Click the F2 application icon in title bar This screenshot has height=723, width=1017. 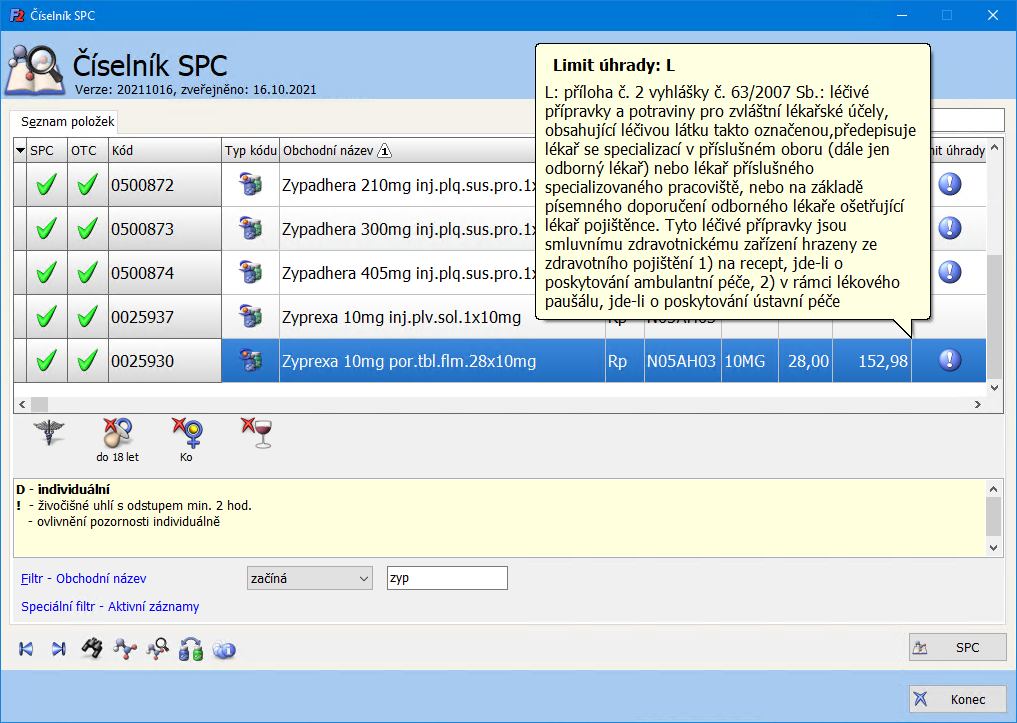pyautogui.click(x=17, y=15)
